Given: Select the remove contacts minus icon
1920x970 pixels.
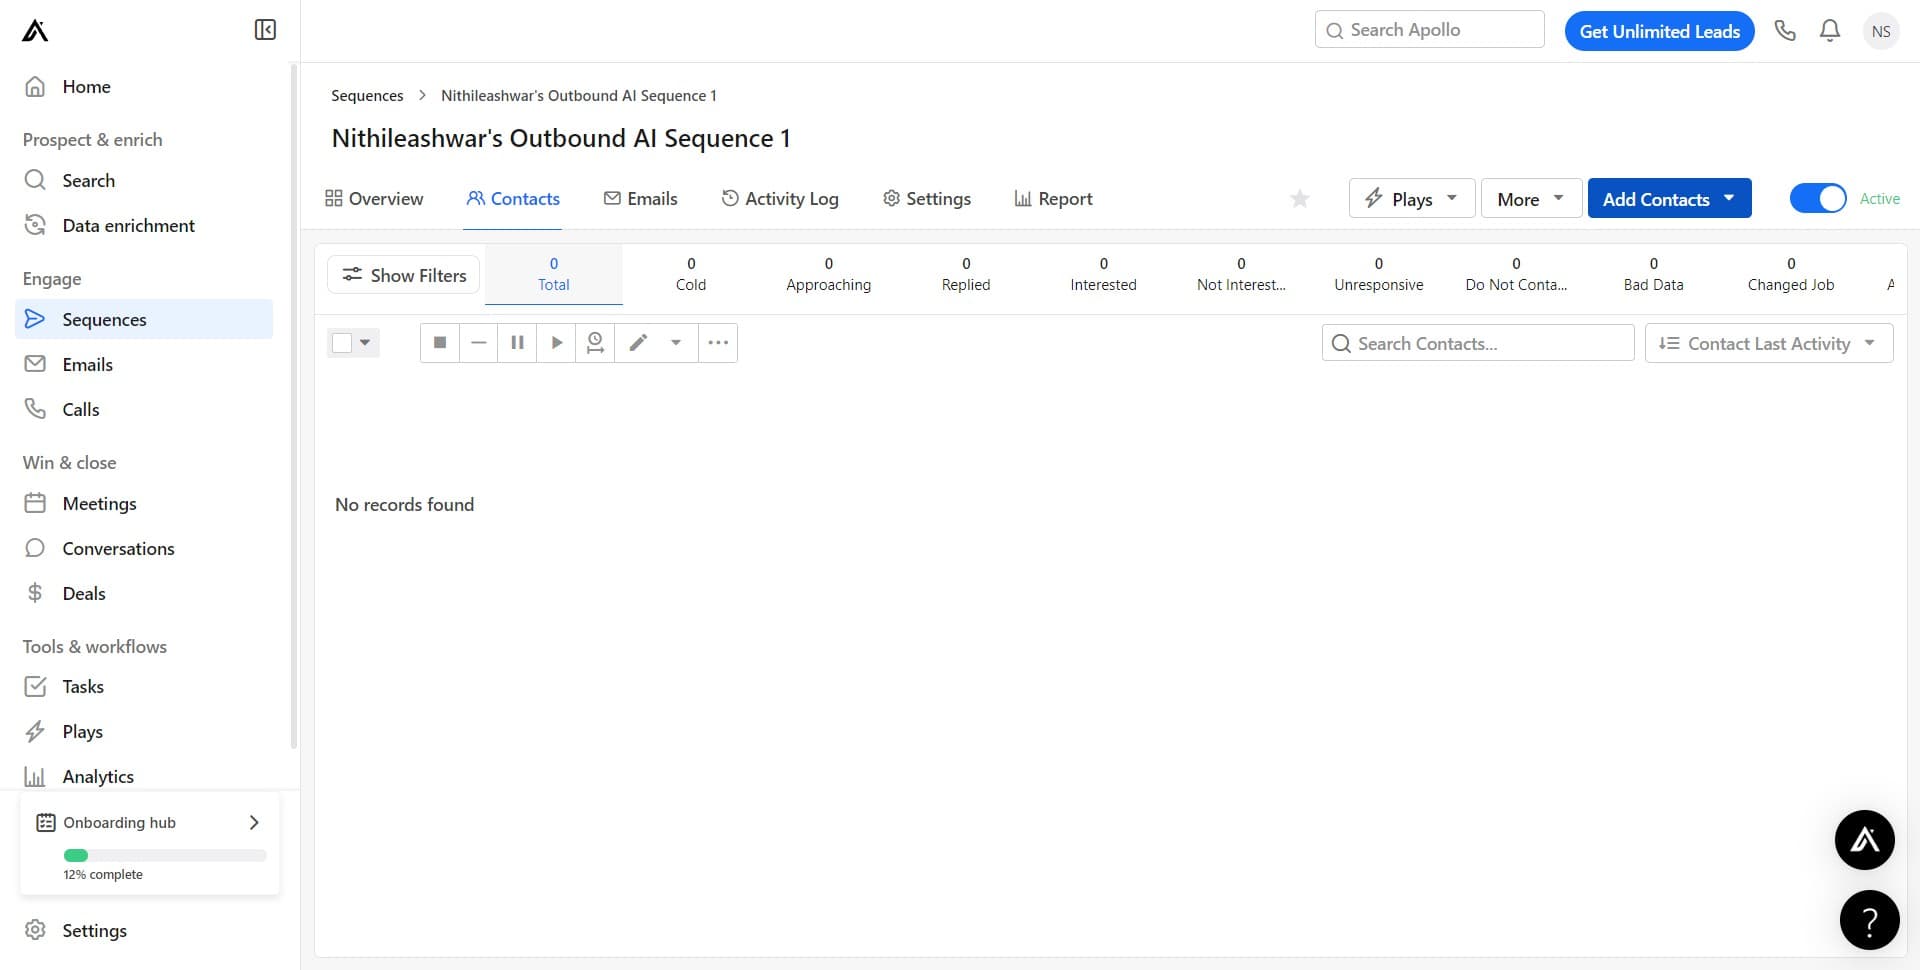Looking at the screenshot, I should (478, 342).
